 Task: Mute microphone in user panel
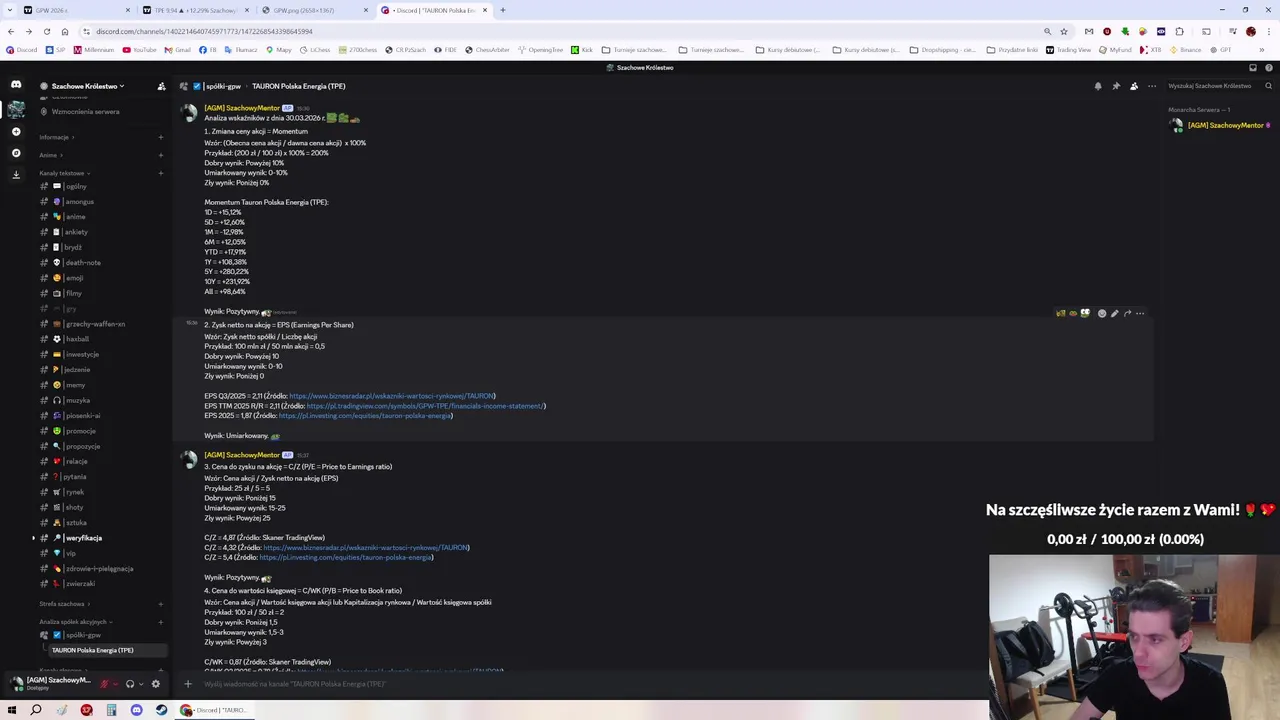pyautogui.click(x=104, y=684)
